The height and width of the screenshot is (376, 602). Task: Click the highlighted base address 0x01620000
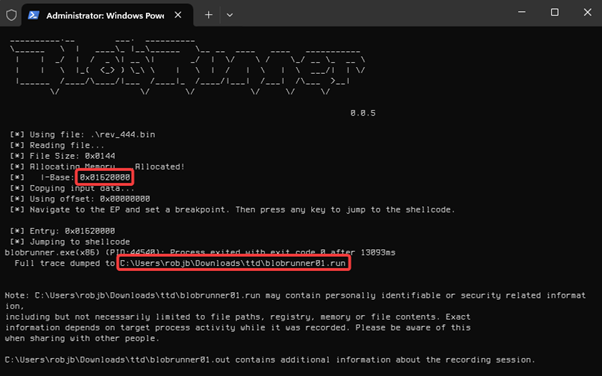pos(105,177)
